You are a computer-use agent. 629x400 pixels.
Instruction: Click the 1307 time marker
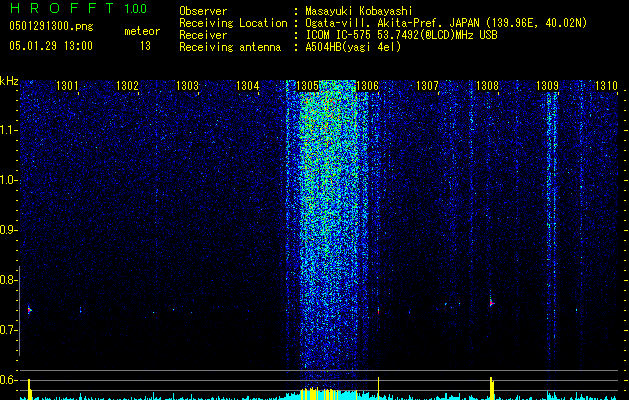tap(428, 86)
